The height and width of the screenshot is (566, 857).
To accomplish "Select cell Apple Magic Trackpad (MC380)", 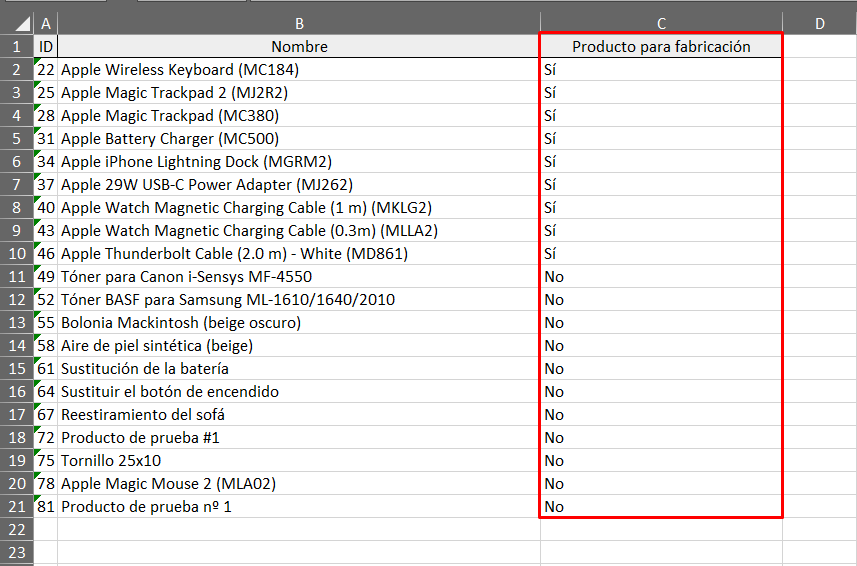I will click(x=299, y=115).
